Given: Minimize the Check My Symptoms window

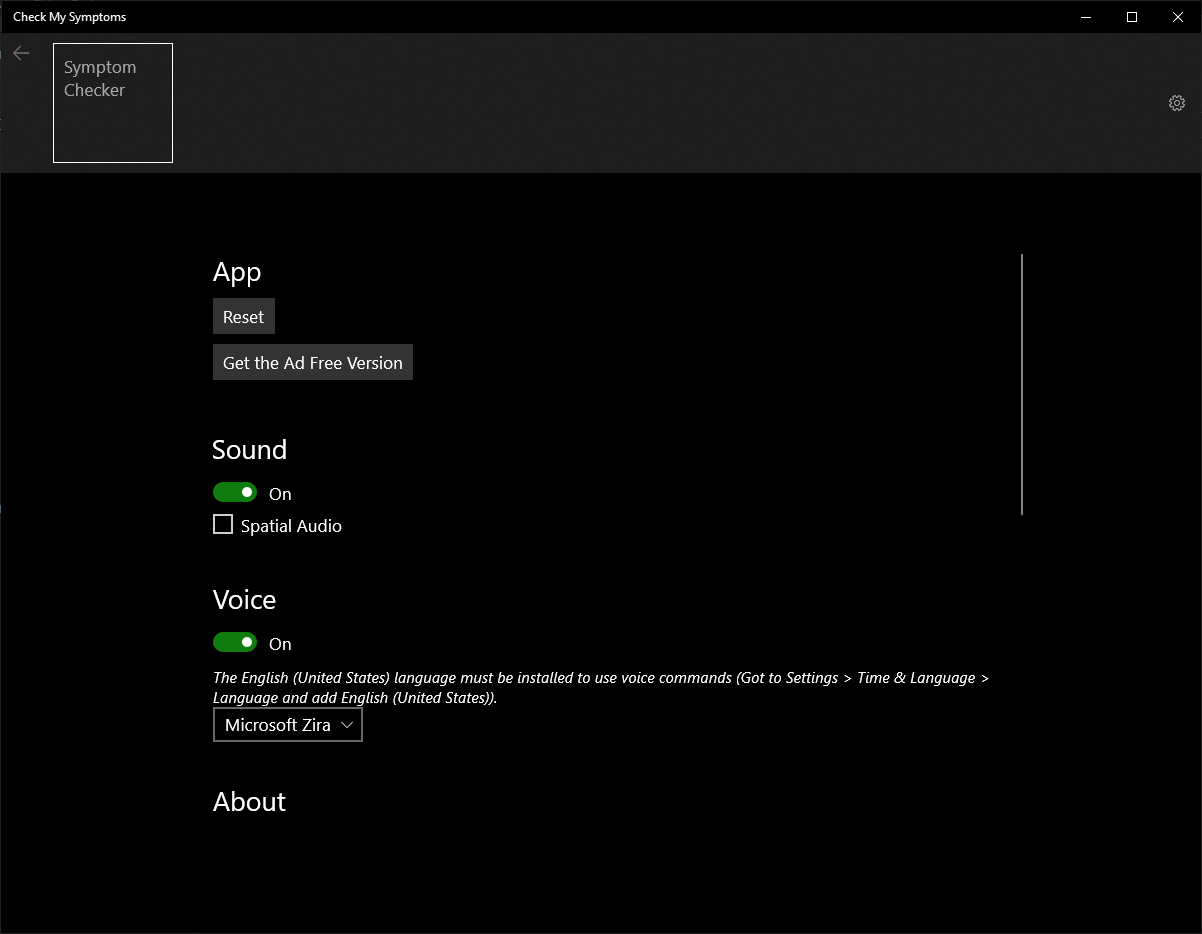Looking at the screenshot, I should click(x=1086, y=17).
